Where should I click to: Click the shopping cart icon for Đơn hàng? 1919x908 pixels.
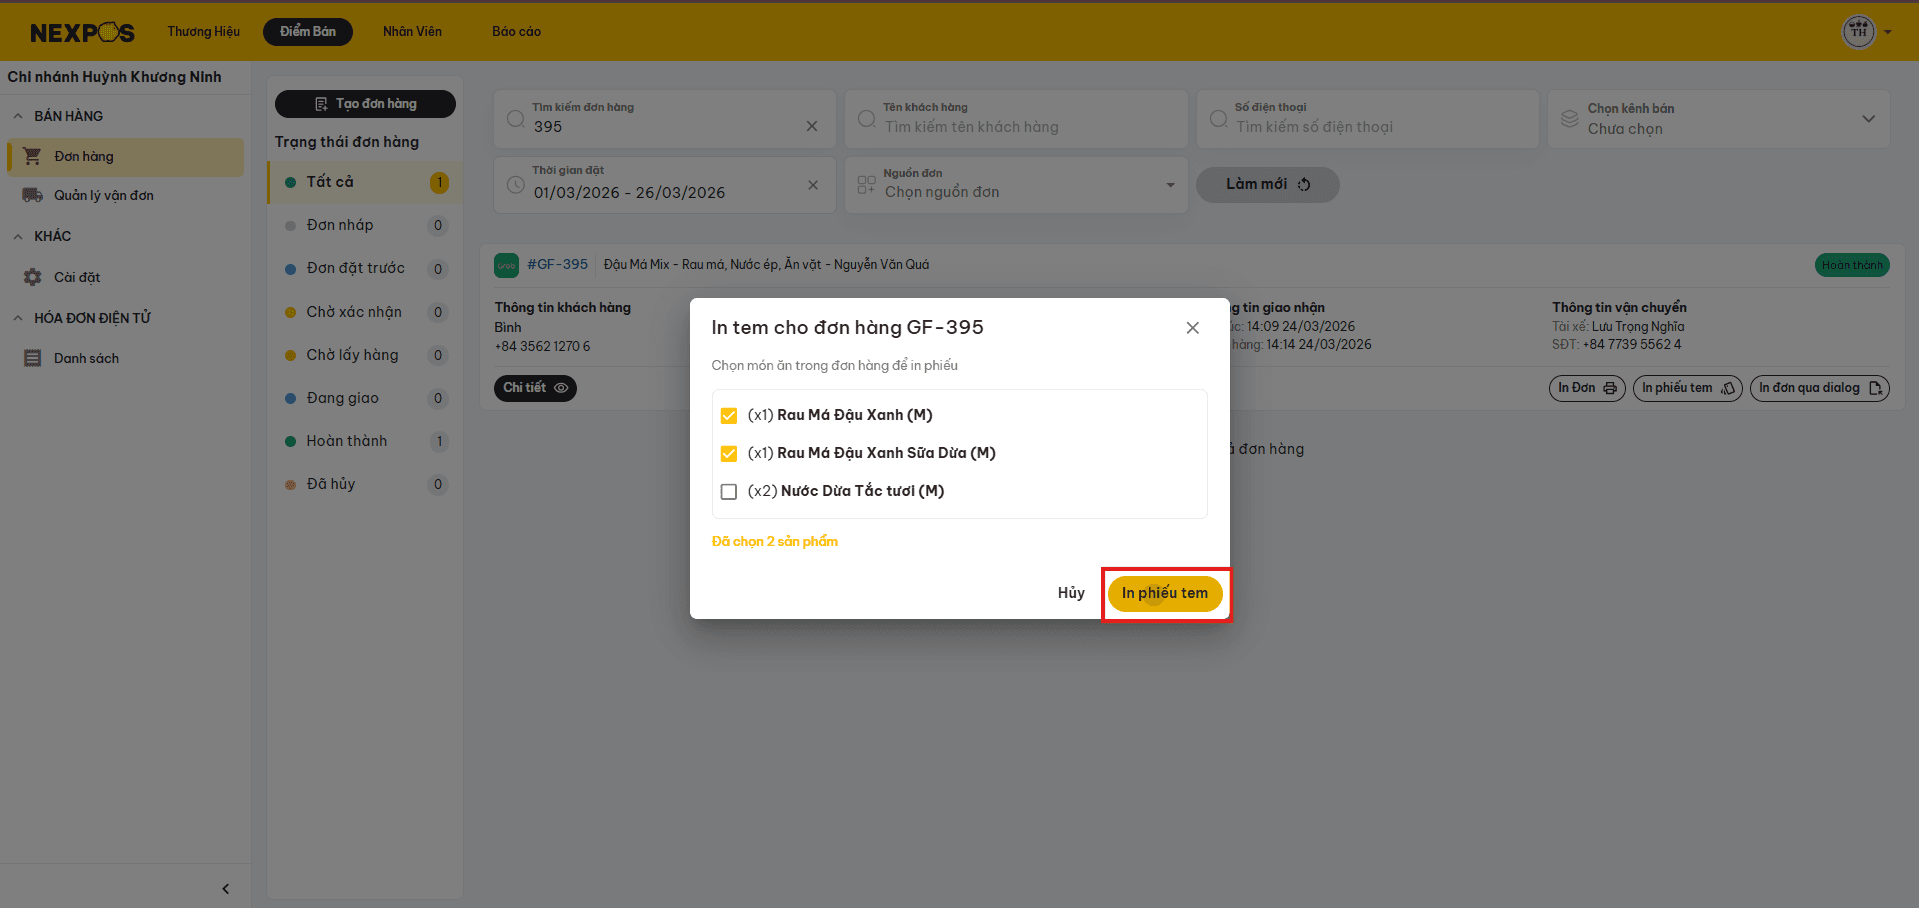pyautogui.click(x=32, y=156)
